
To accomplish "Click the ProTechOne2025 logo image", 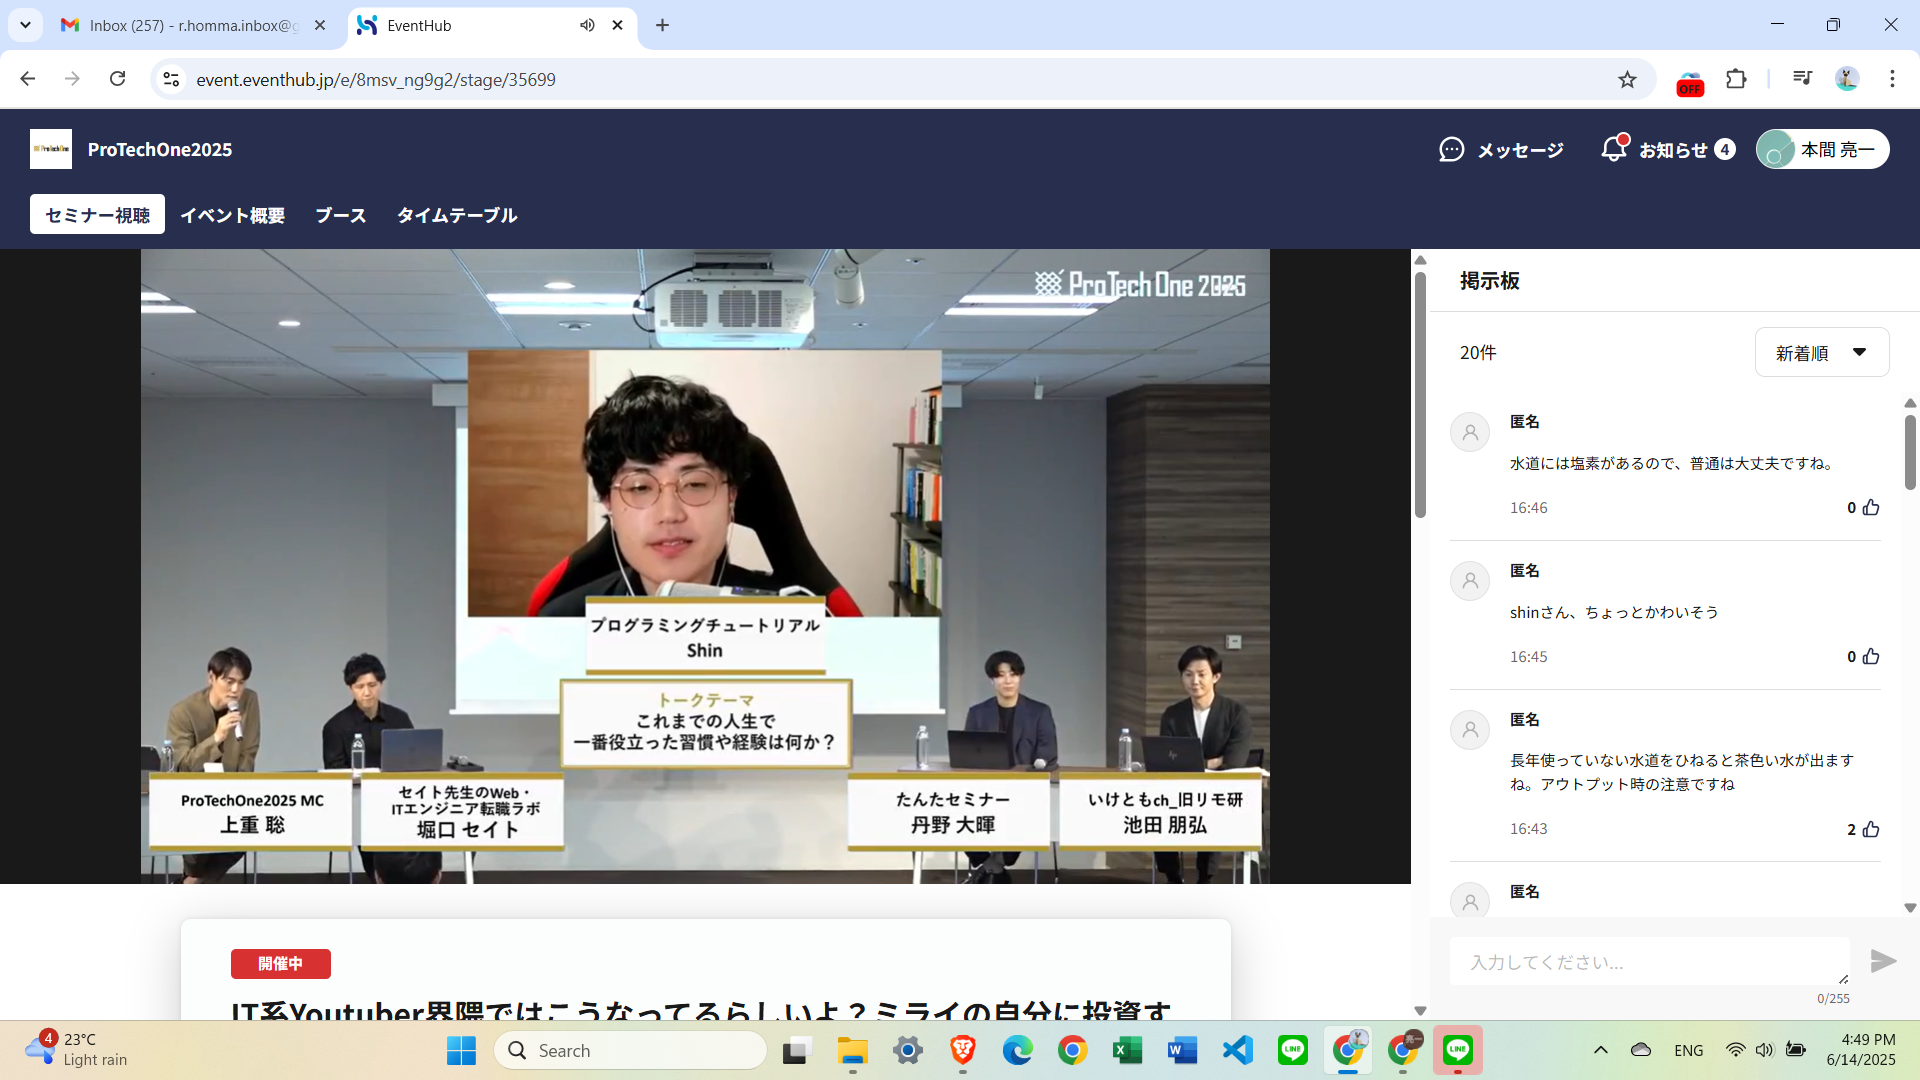I will tap(51, 149).
